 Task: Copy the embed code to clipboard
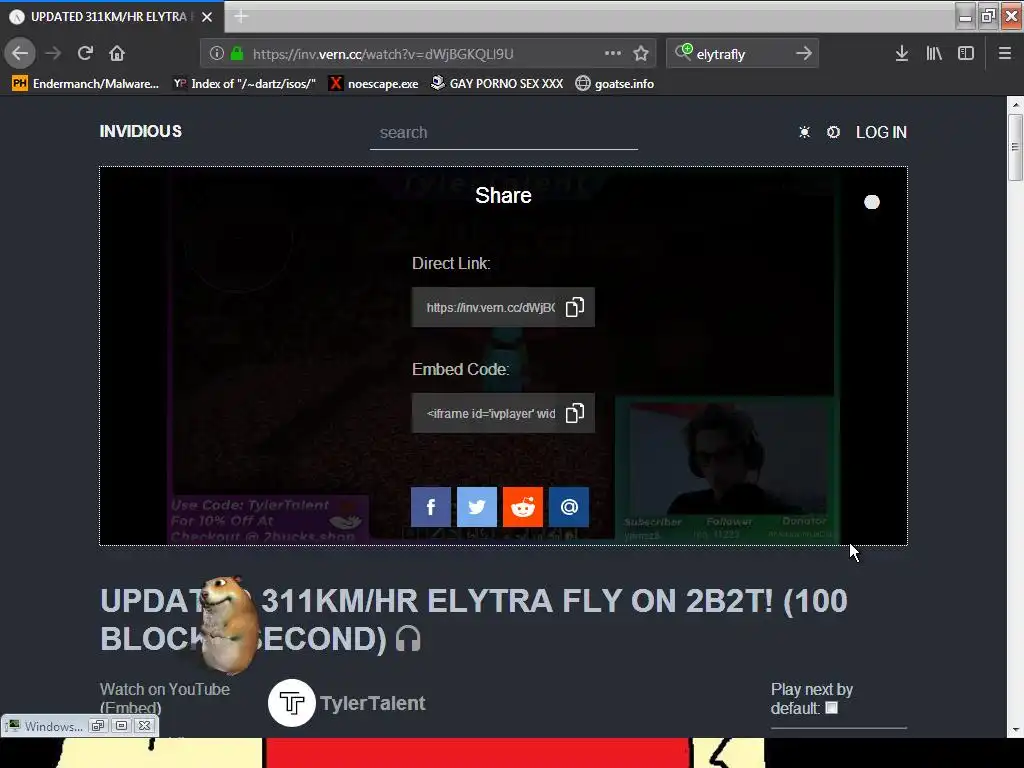tap(575, 413)
